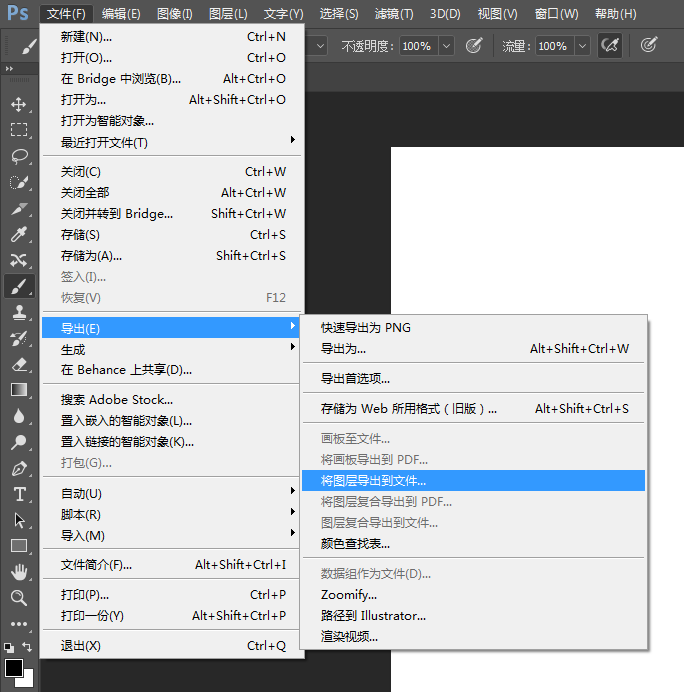Viewport: 684px width, 692px height.
Task: Choose Export Layers to Files (将图层导出到文件)
Action: pyautogui.click(x=473, y=481)
